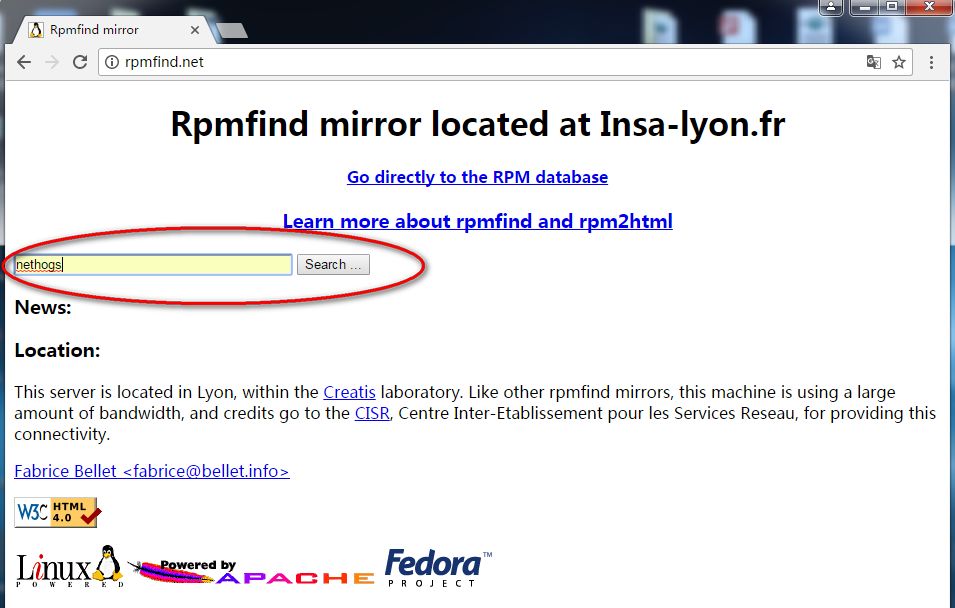Open the Chrome three-dot menu
This screenshot has width=955, height=608.
coord(931,62)
